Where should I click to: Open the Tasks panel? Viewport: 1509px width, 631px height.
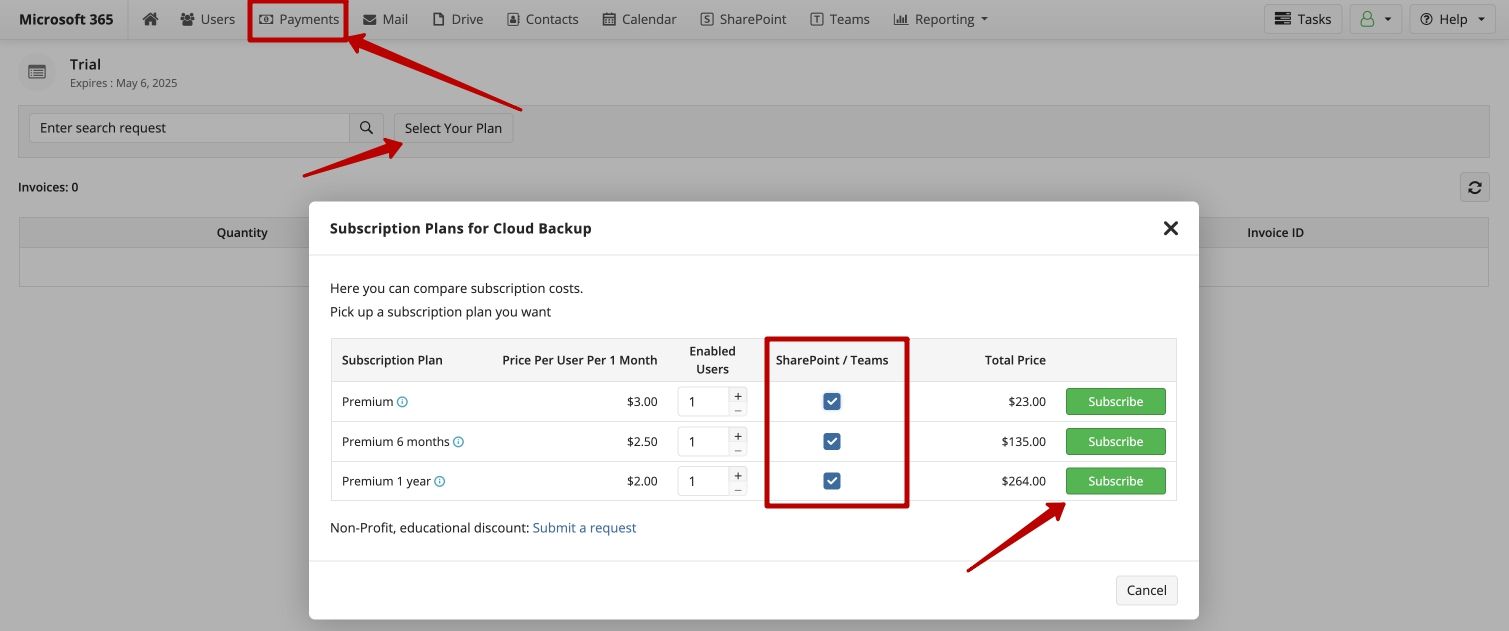click(1303, 19)
